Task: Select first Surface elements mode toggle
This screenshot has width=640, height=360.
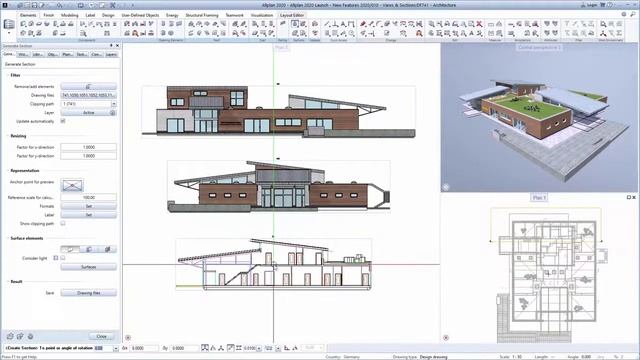Action: 70,249
